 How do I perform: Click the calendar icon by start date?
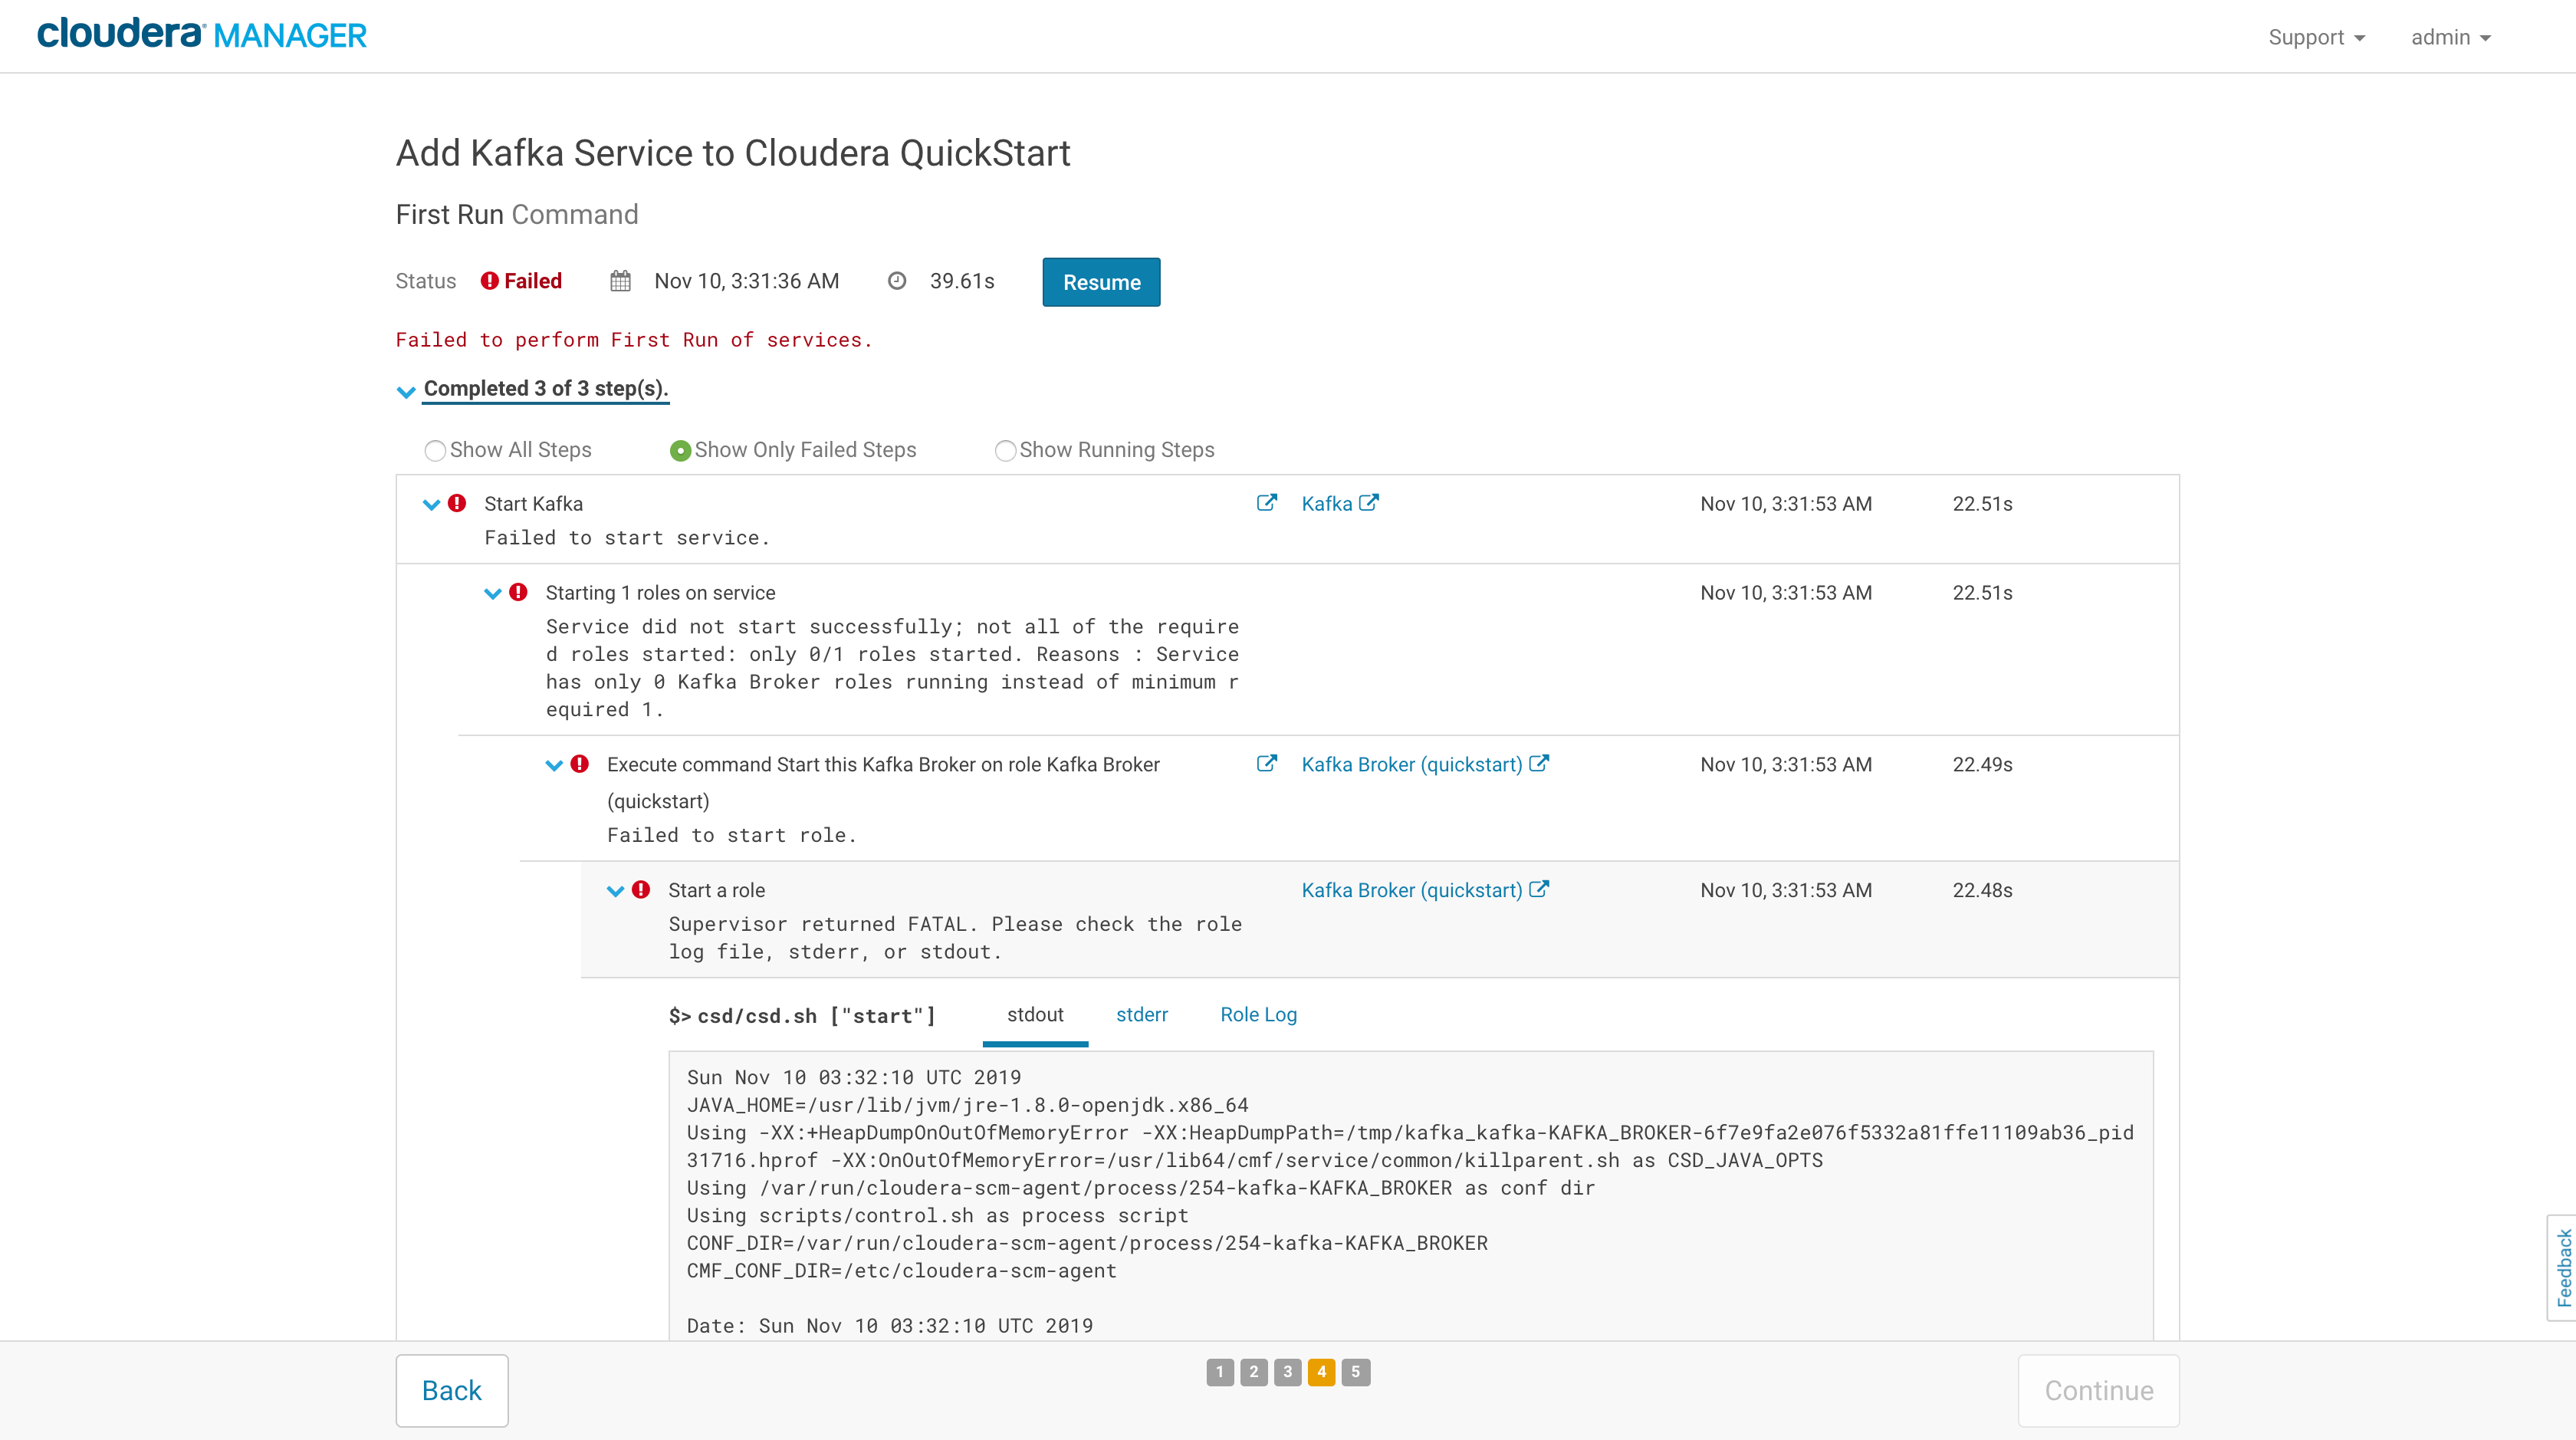point(620,281)
